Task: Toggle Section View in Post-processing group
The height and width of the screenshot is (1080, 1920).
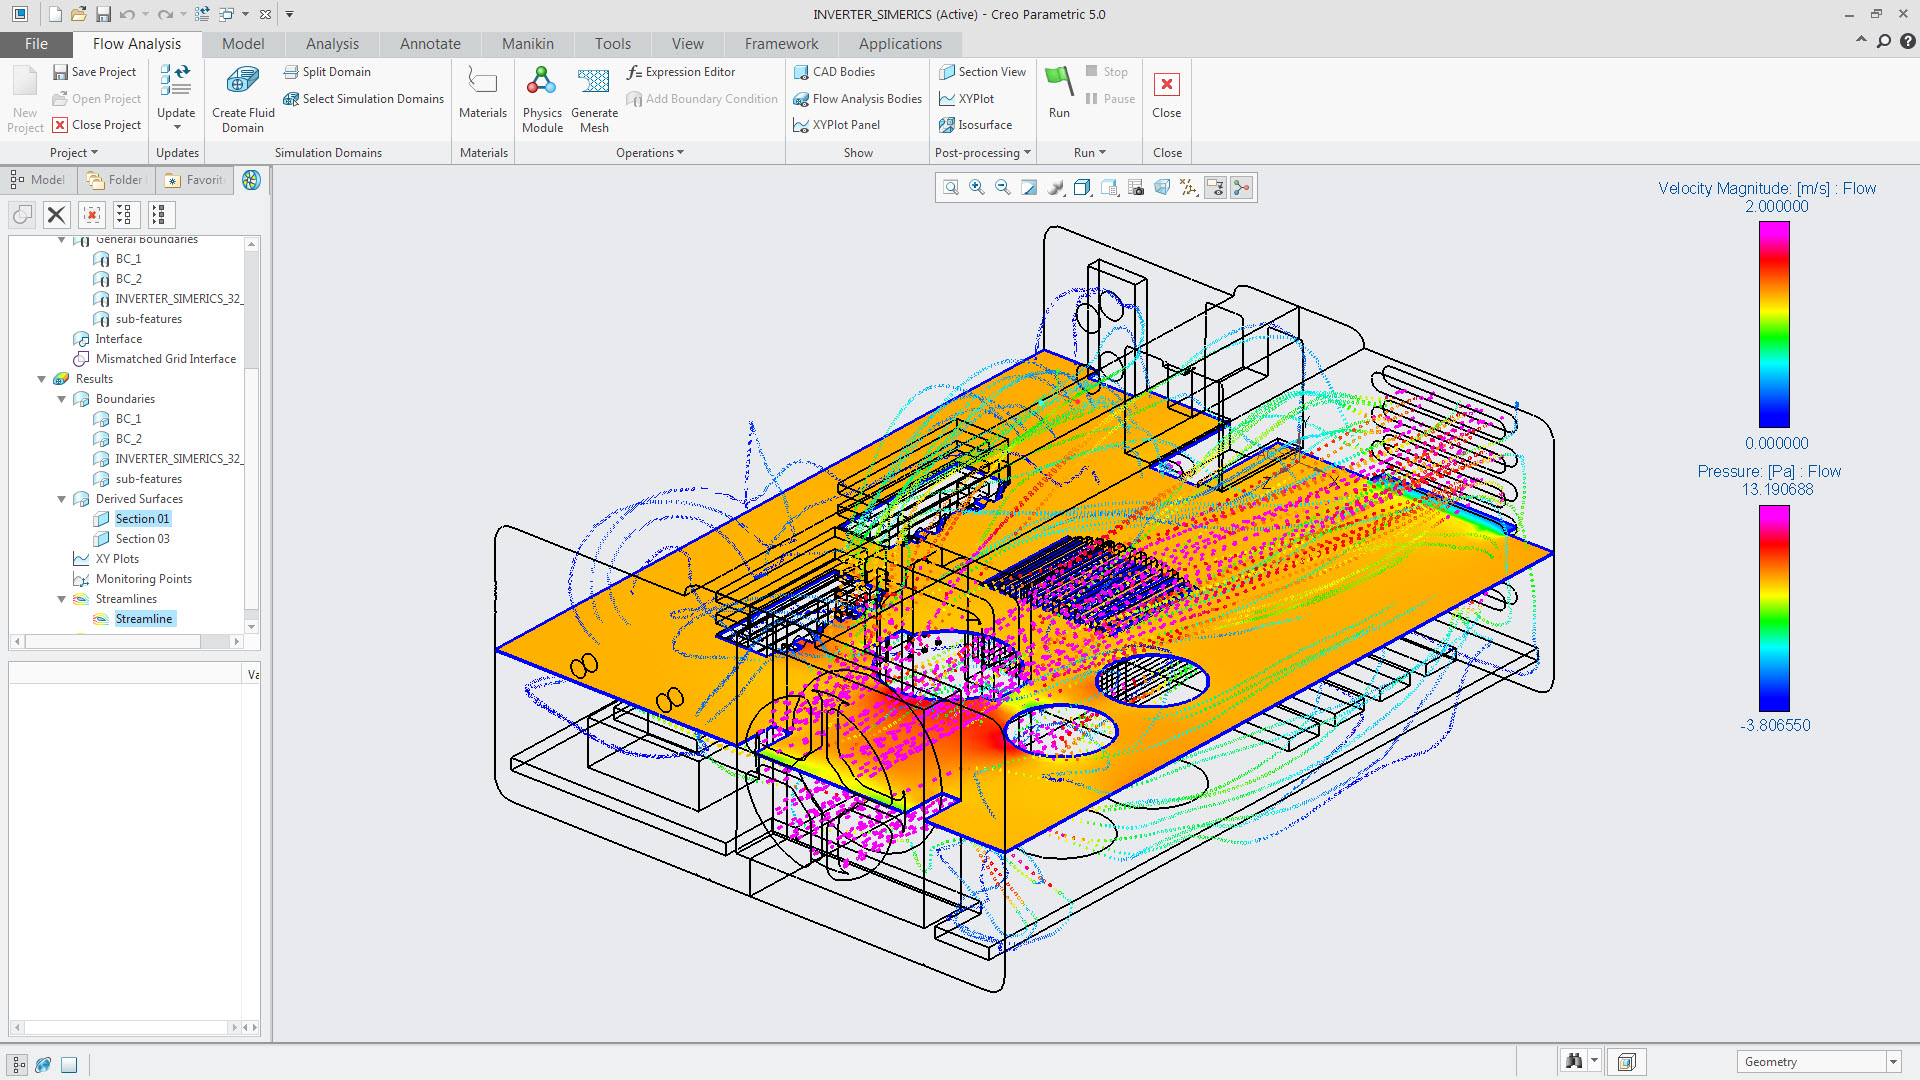Action: point(983,71)
